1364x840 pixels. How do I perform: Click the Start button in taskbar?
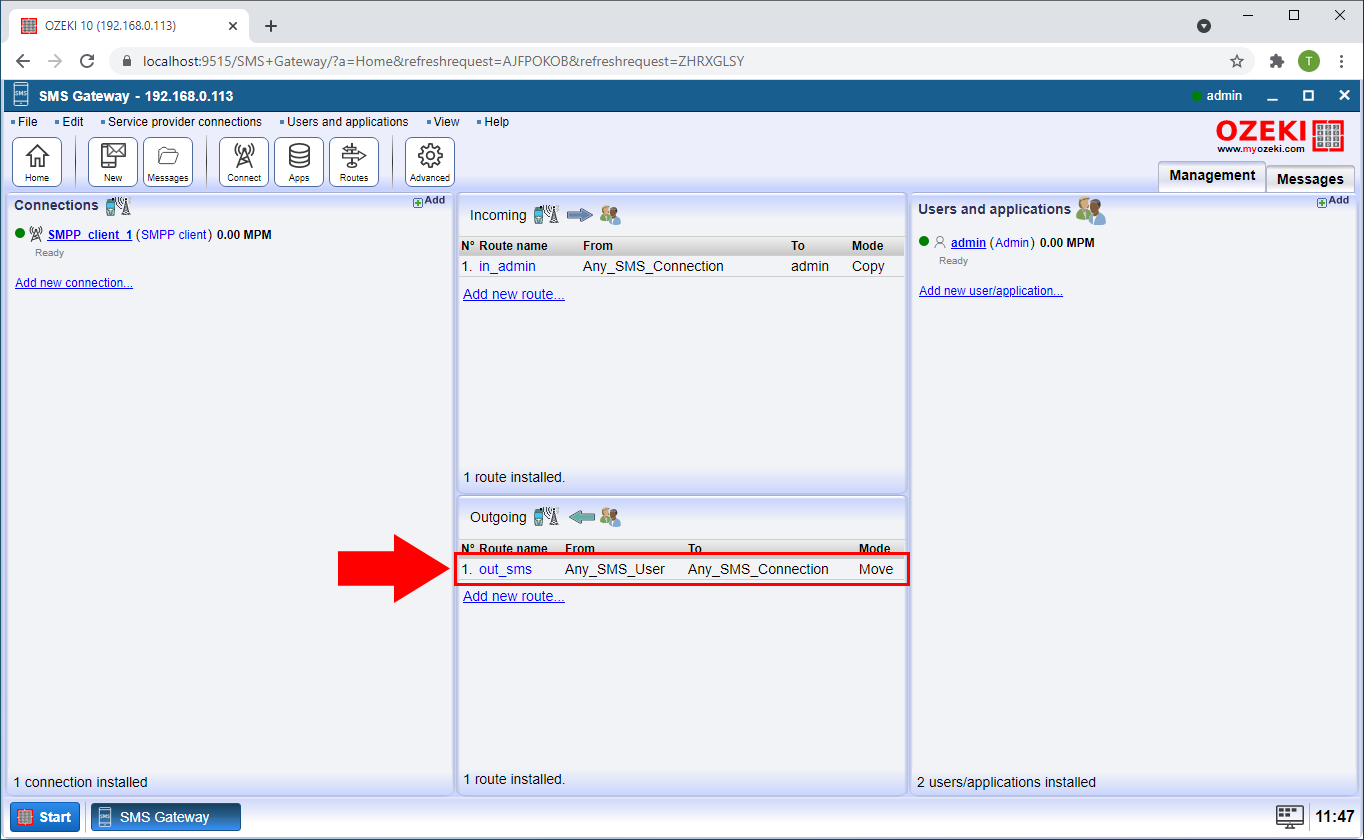(45, 817)
